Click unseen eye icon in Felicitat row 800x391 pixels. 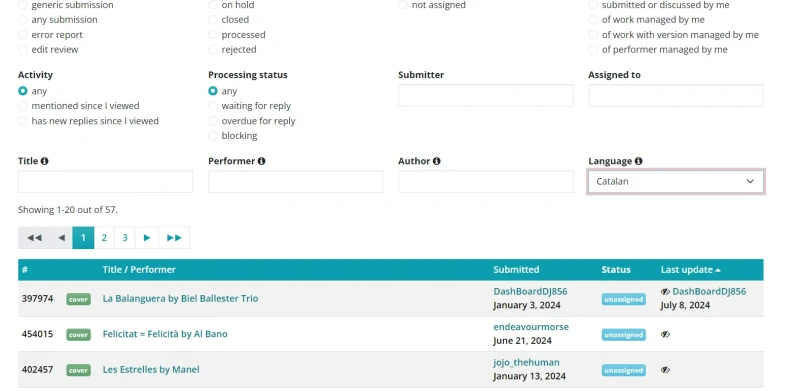[665, 334]
